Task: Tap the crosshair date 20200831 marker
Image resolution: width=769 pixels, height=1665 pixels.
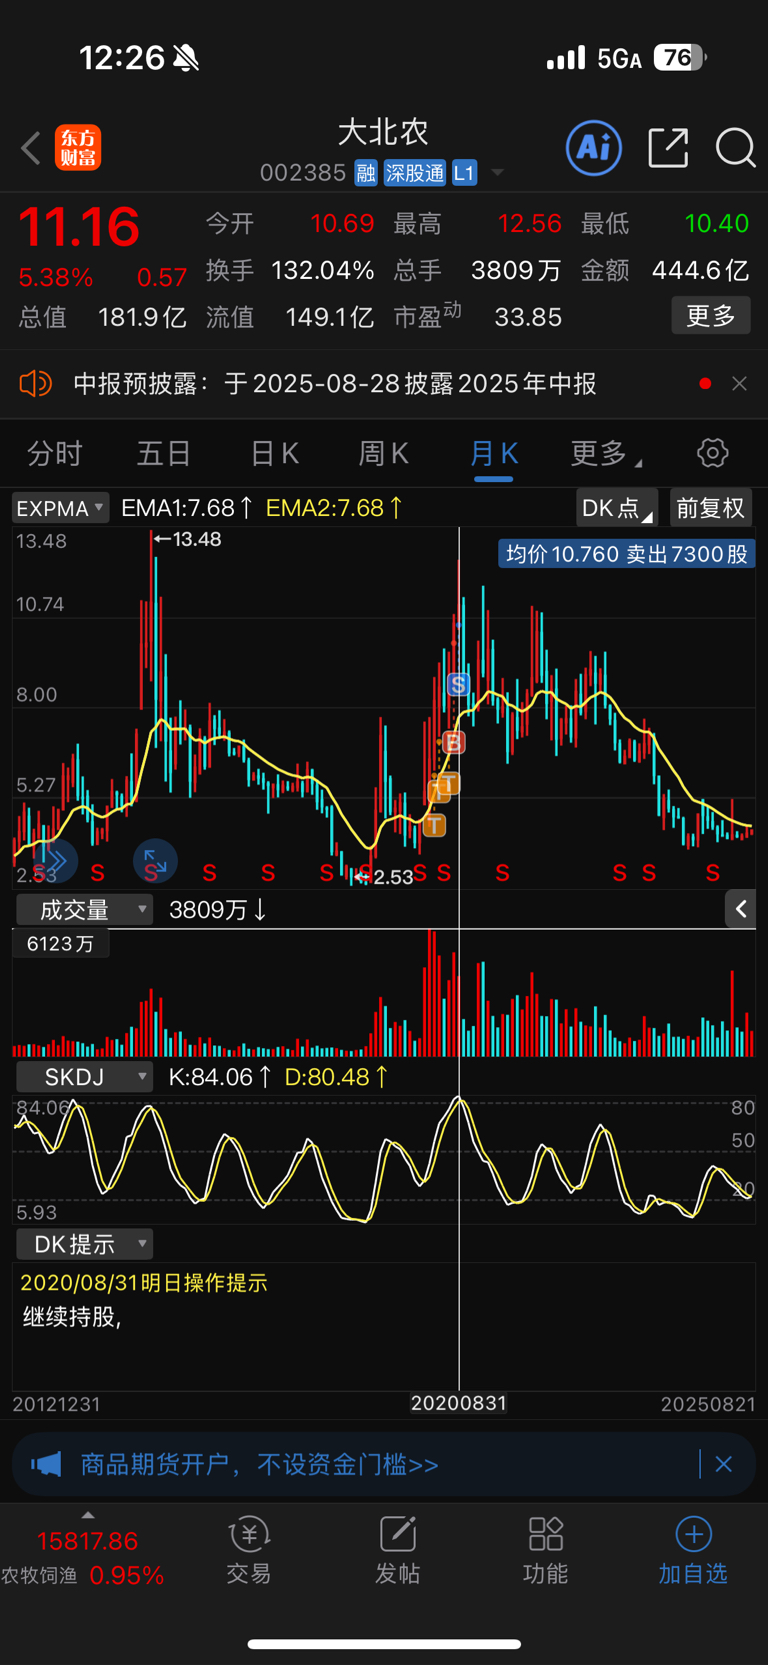Action: pyautogui.click(x=459, y=1403)
